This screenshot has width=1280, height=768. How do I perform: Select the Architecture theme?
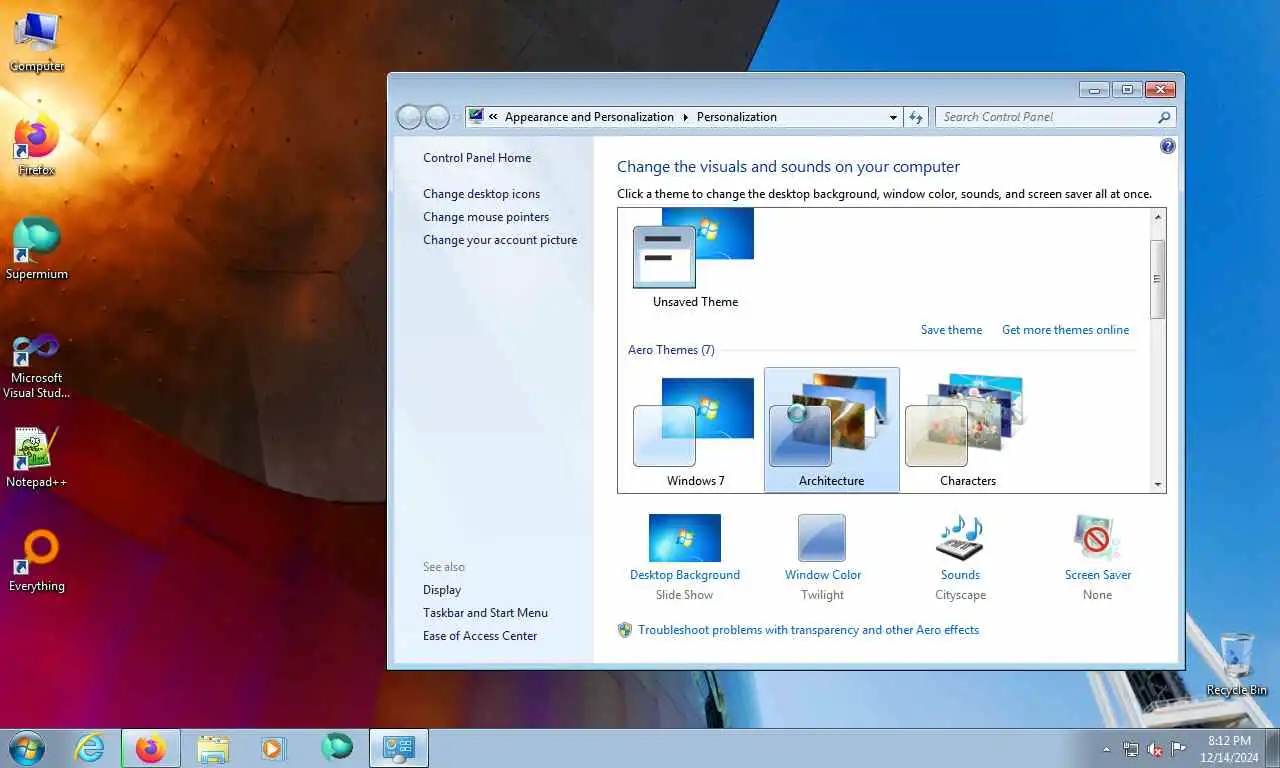point(831,431)
